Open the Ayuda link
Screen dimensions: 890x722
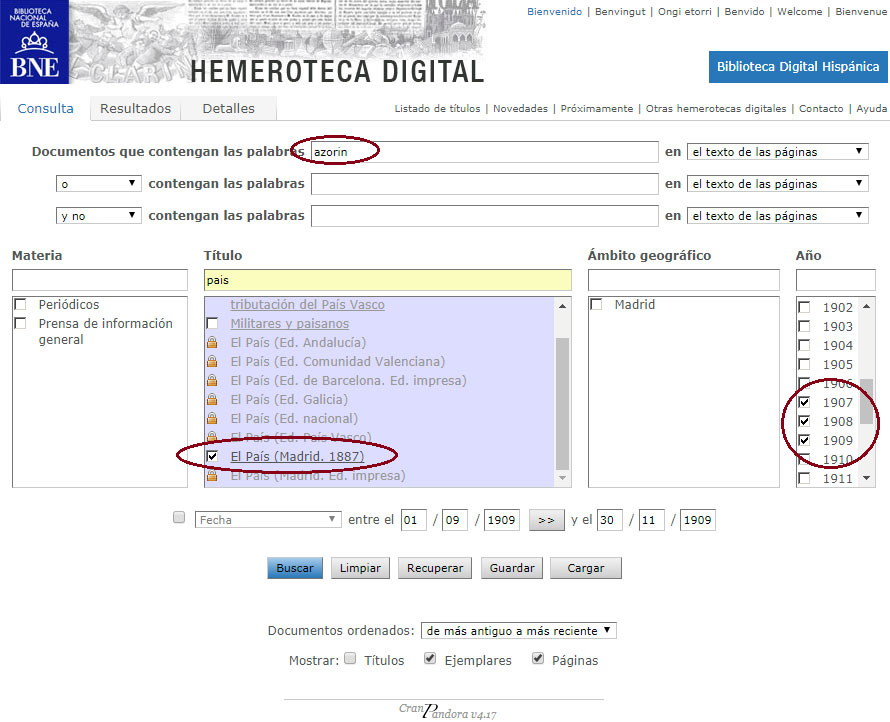click(871, 108)
